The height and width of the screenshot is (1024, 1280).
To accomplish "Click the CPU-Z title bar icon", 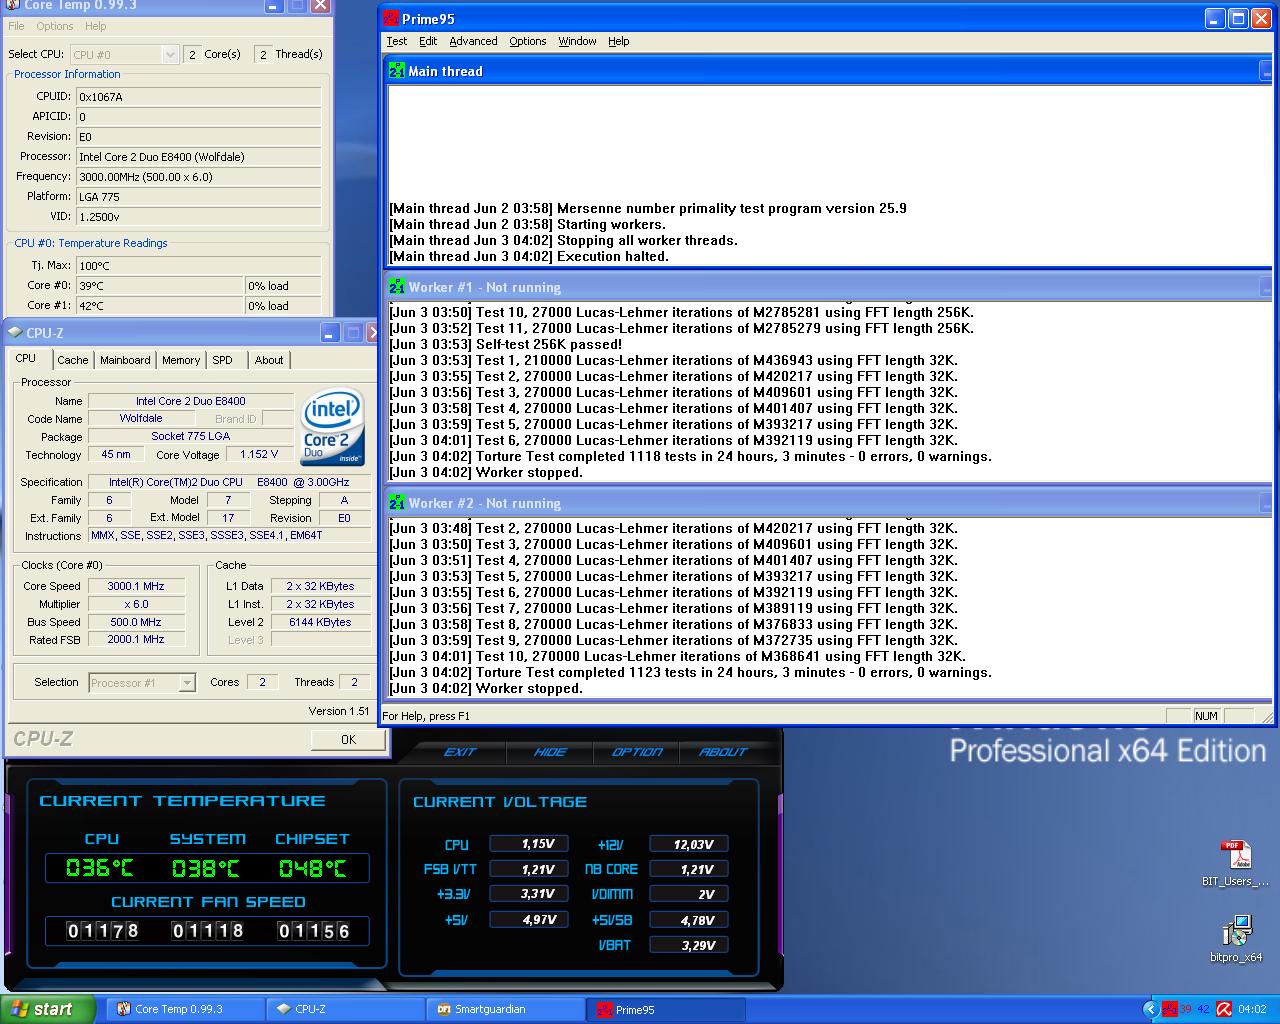I will coord(17,333).
